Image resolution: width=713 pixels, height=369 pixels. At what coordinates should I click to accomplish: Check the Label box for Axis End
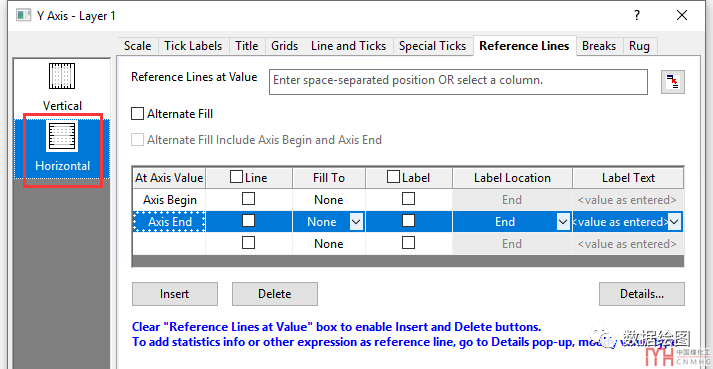point(408,221)
